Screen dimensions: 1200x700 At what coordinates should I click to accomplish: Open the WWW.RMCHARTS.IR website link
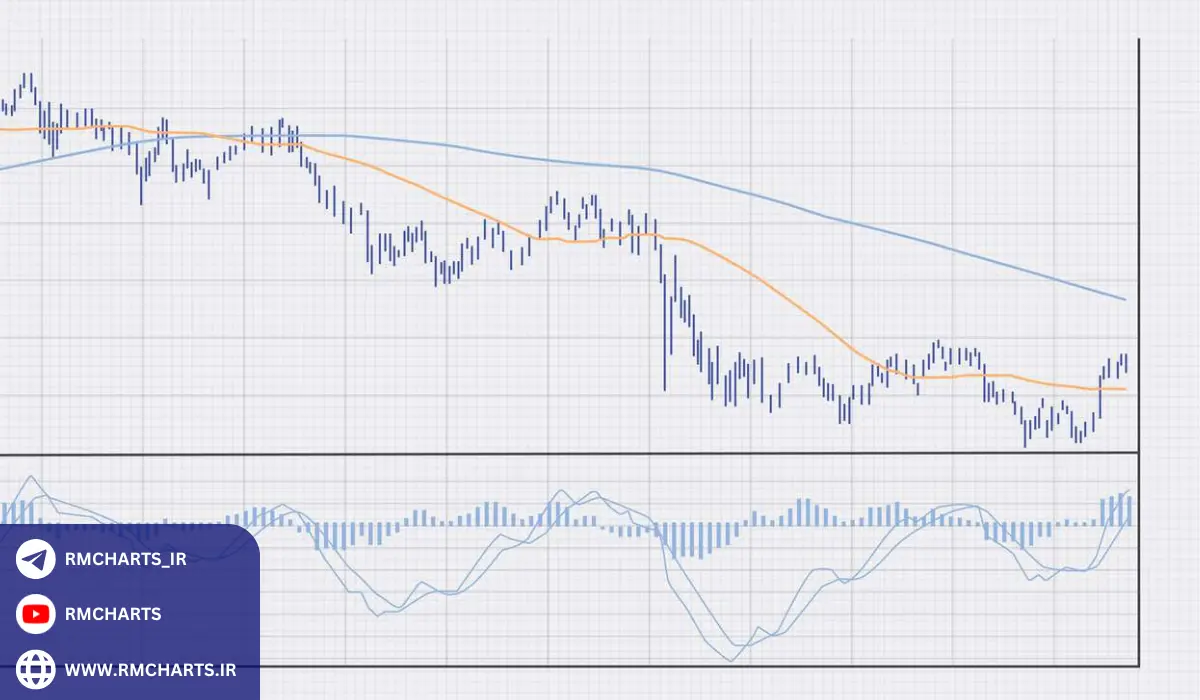(x=150, y=669)
